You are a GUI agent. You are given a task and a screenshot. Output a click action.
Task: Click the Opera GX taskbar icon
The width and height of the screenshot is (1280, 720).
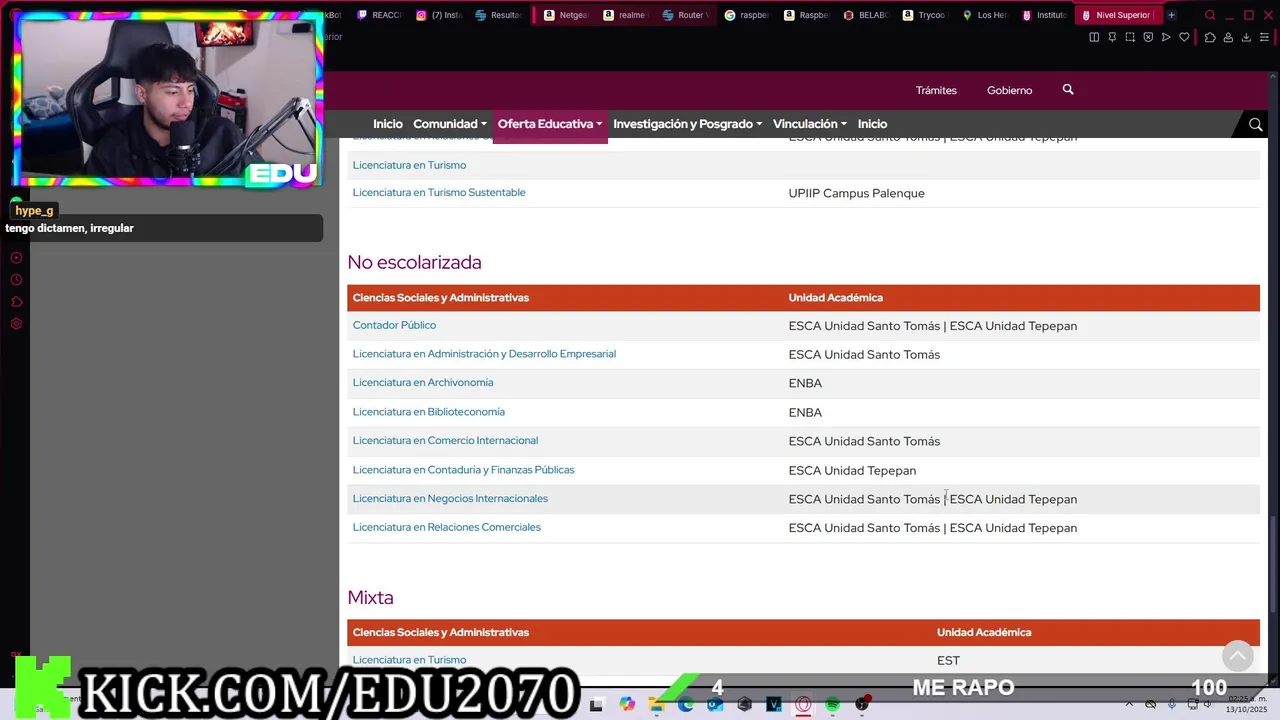803,704
